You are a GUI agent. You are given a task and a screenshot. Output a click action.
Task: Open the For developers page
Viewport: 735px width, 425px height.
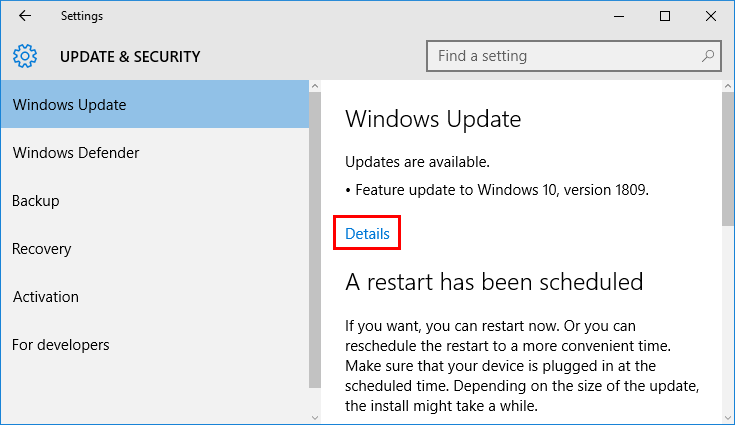coord(61,345)
